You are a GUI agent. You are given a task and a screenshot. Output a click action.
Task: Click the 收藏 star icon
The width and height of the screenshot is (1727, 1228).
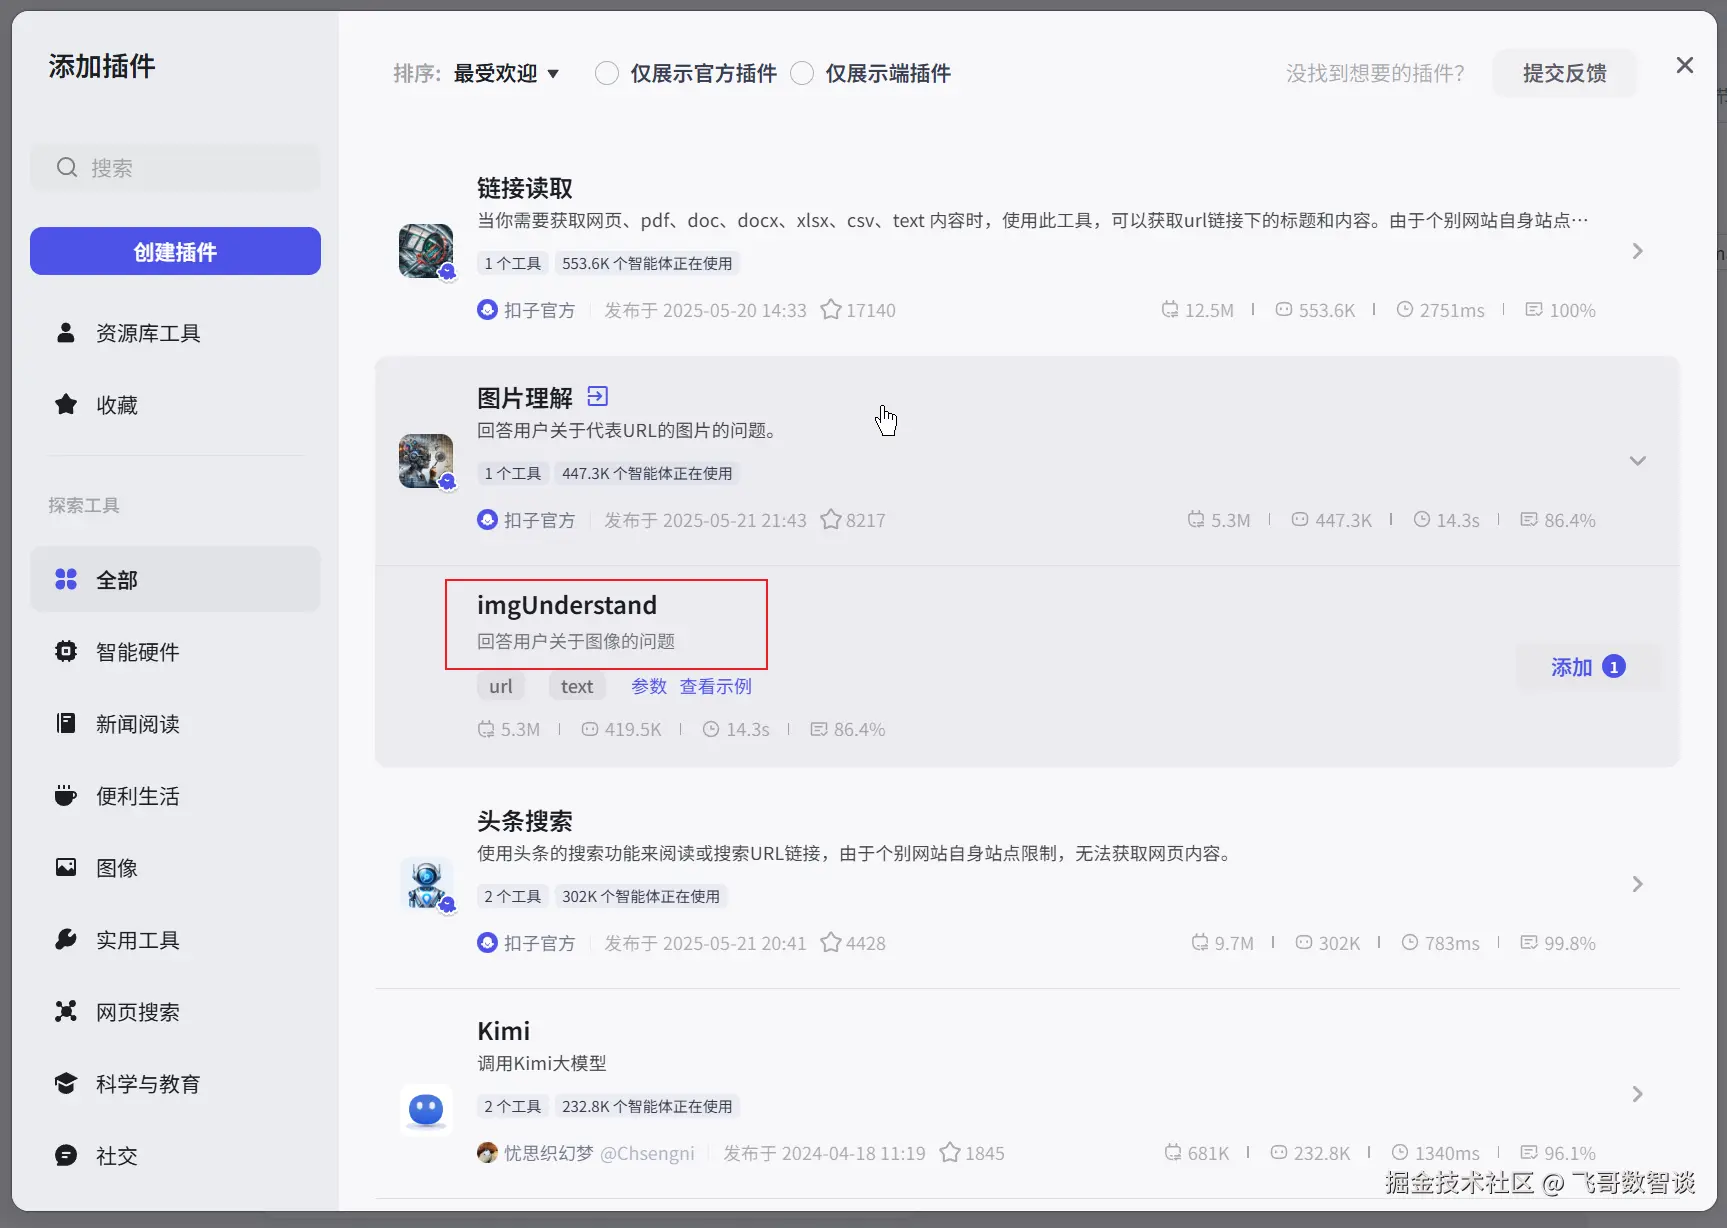66,404
